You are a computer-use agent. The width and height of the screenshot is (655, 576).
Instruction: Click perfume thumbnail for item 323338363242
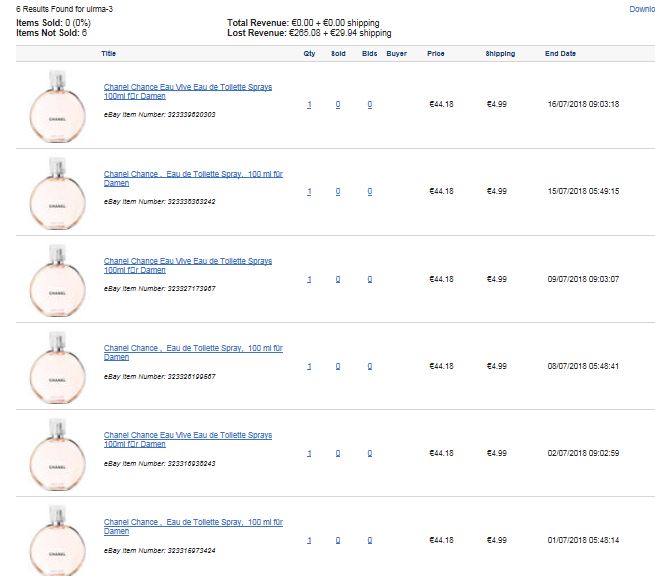[x=58, y=193]
